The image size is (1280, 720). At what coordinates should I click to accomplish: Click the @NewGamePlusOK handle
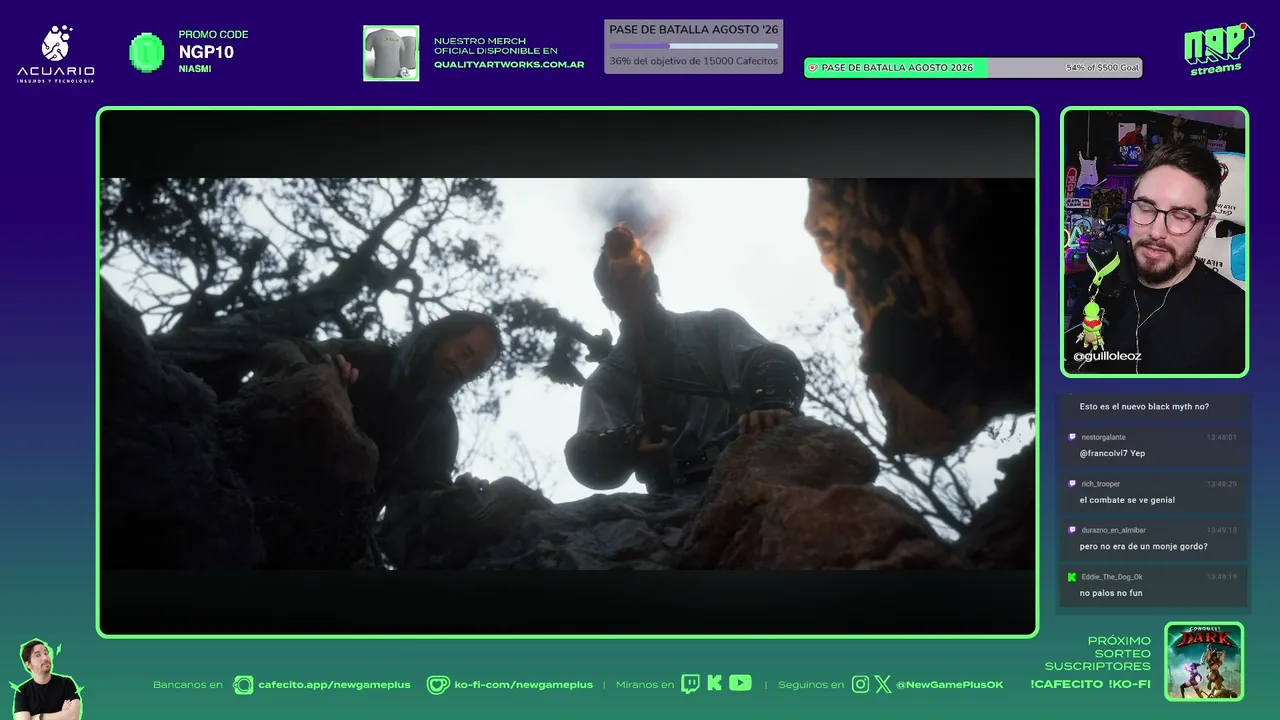[x=950, y=685]
